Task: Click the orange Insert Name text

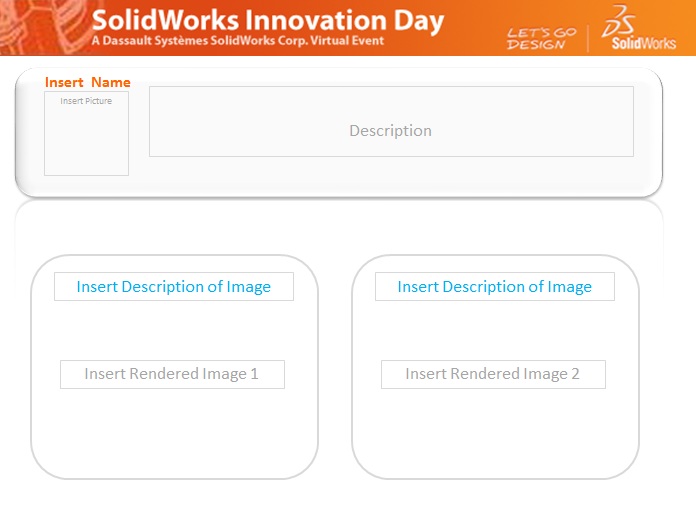Action: point(88,82)
